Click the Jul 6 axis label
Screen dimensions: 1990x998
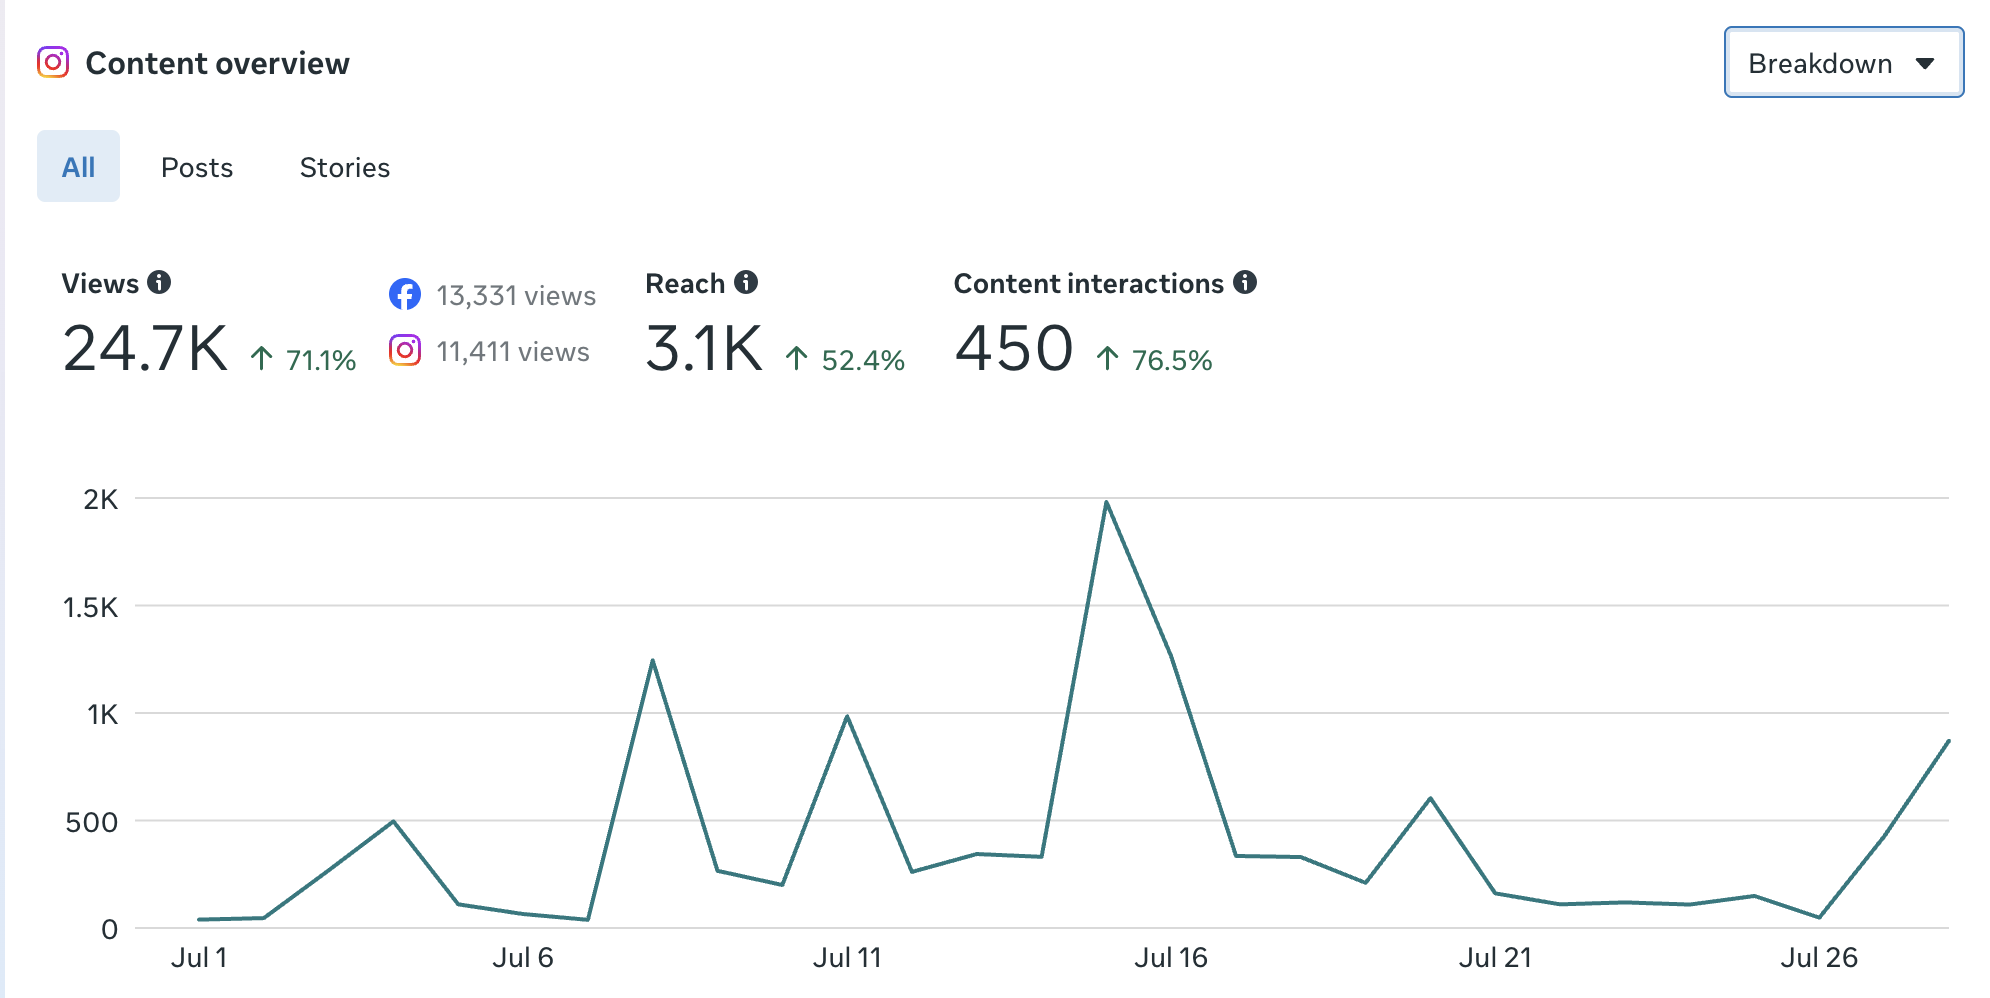523,957
